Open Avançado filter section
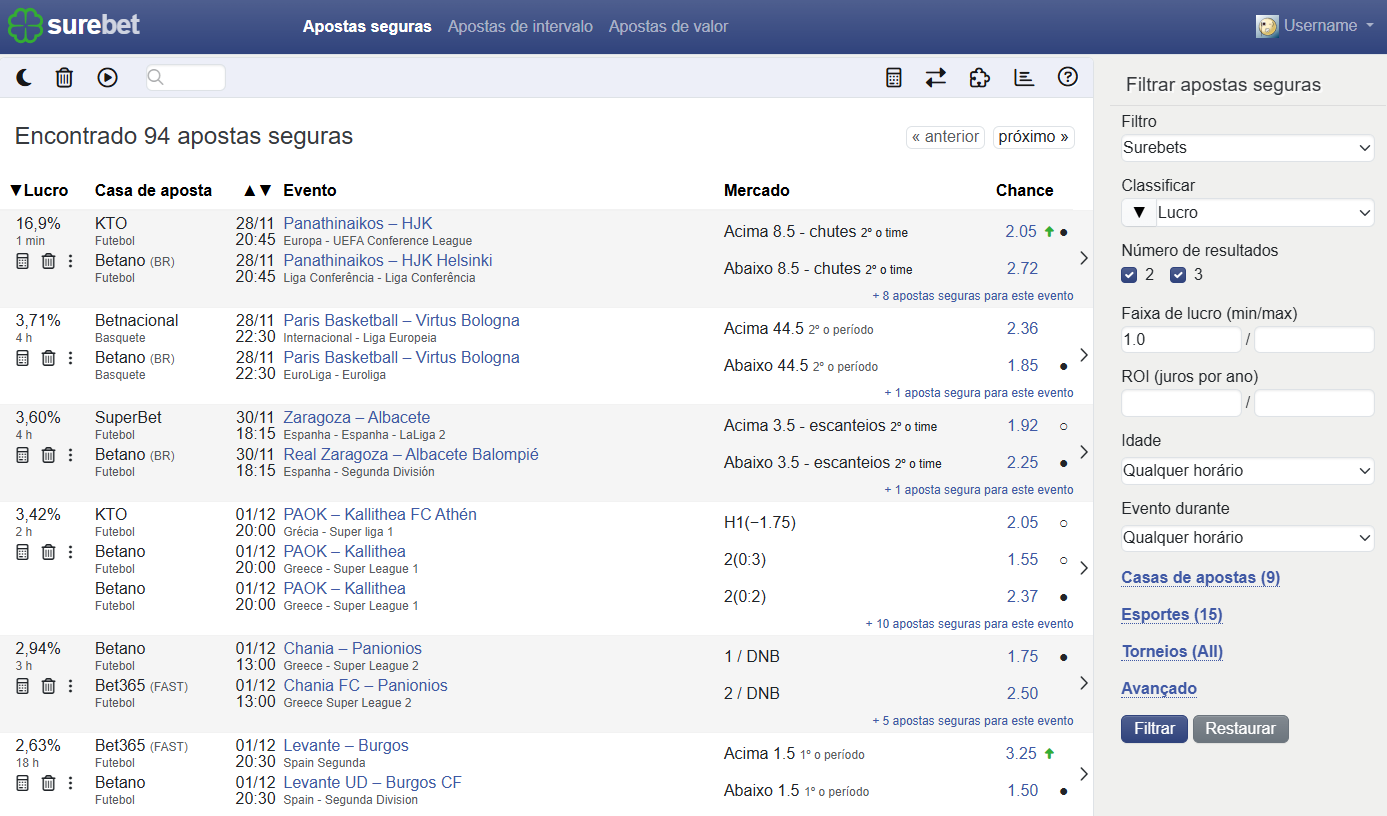The height and width of the screenshot is (816, 1387). pos(1159,688)
